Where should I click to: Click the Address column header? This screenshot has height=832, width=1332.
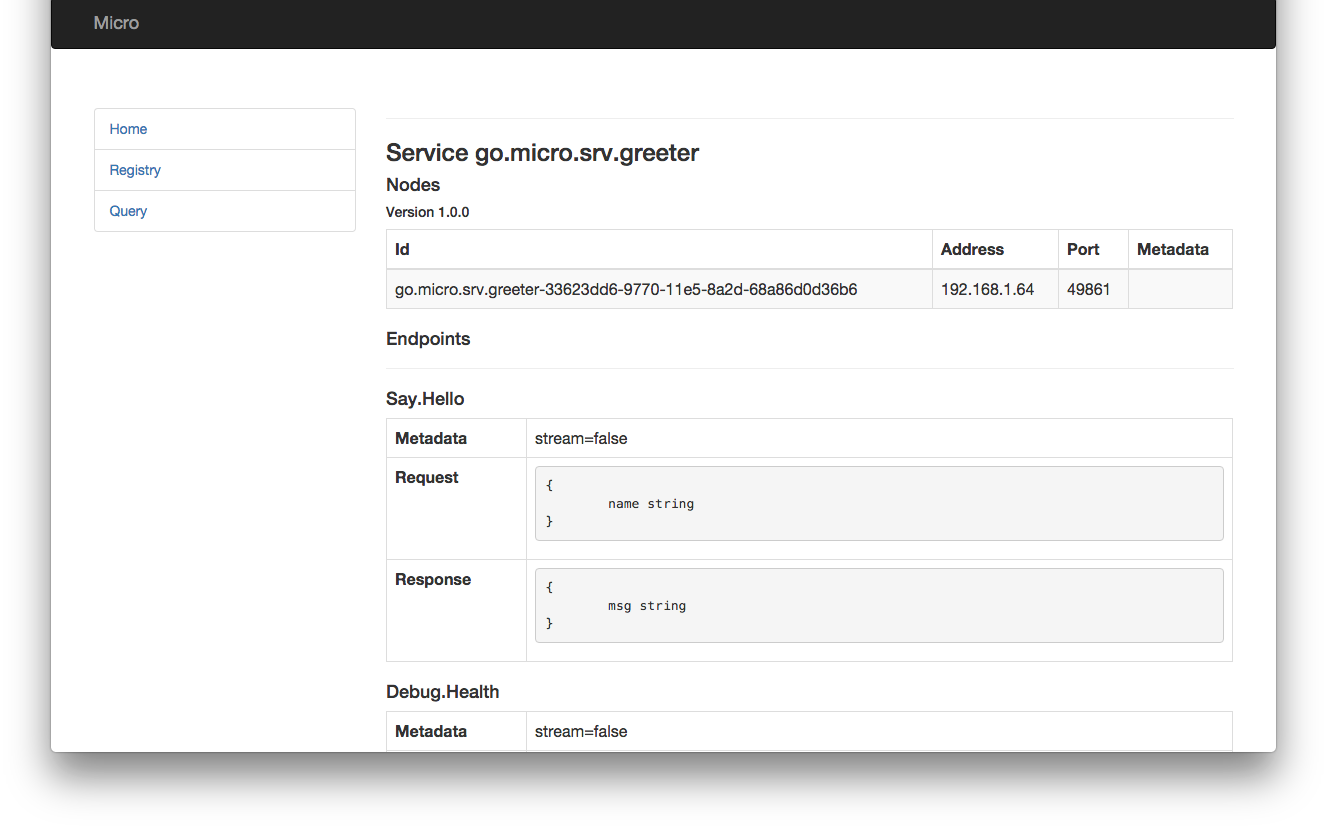[x=995, y=249]
